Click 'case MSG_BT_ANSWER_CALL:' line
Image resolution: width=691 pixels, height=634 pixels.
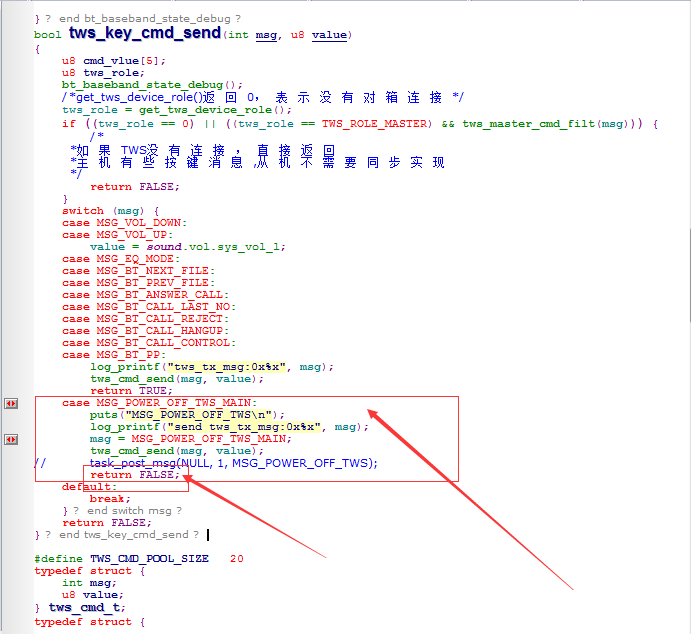145,295
